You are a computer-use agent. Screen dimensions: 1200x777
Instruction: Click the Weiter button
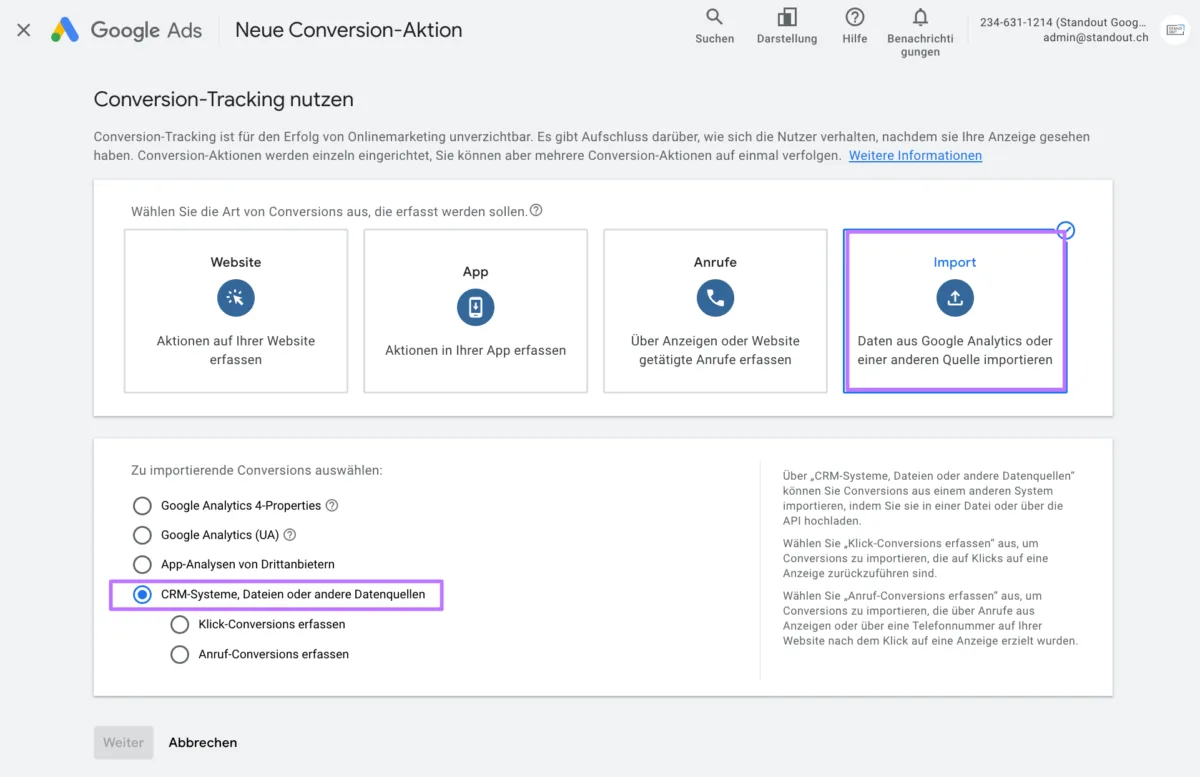(123, 742)
